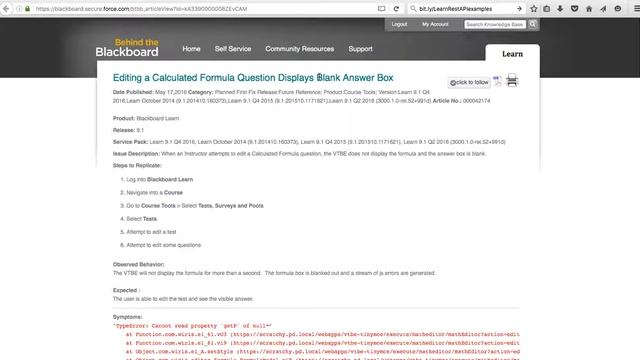Click the paper plane send icon
The height and width of the screenshot is (360, 640).
(603, 9)
